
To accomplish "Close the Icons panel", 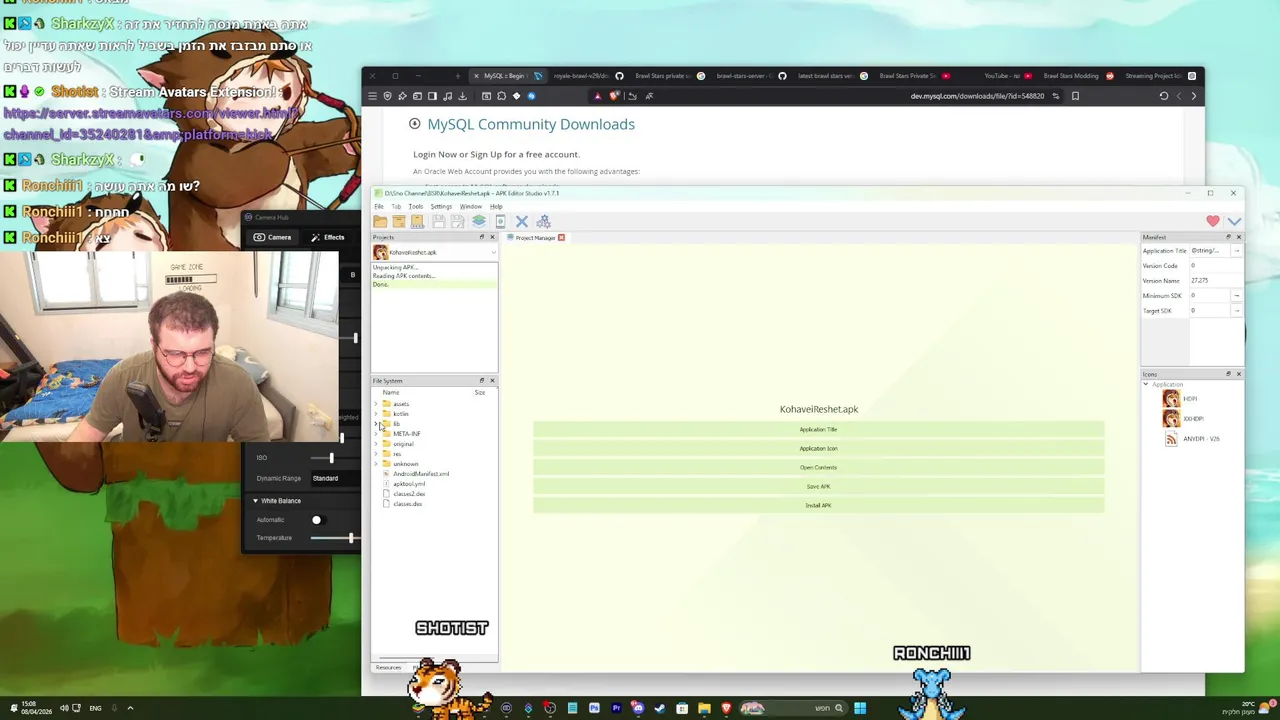I will click(x=1239, y=374).
